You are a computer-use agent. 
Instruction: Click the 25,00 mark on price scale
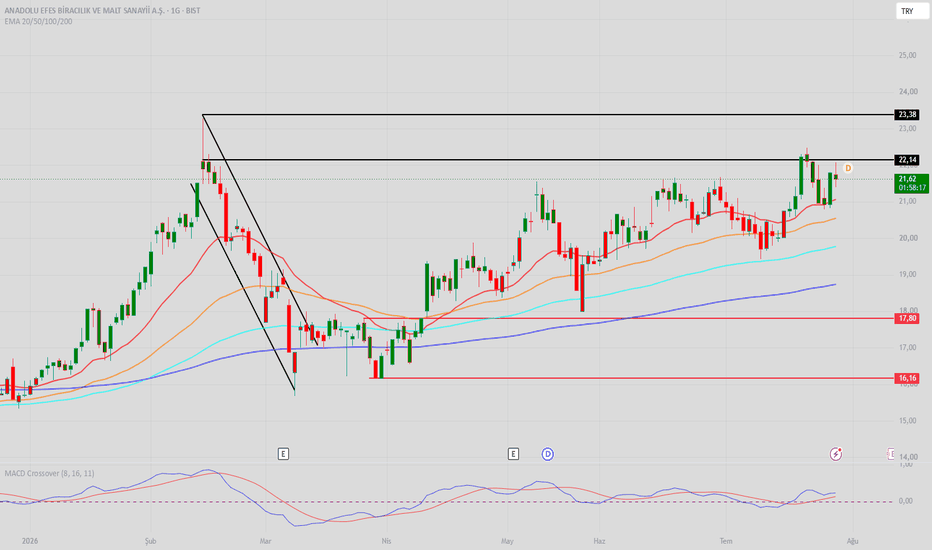click(908, 55)
